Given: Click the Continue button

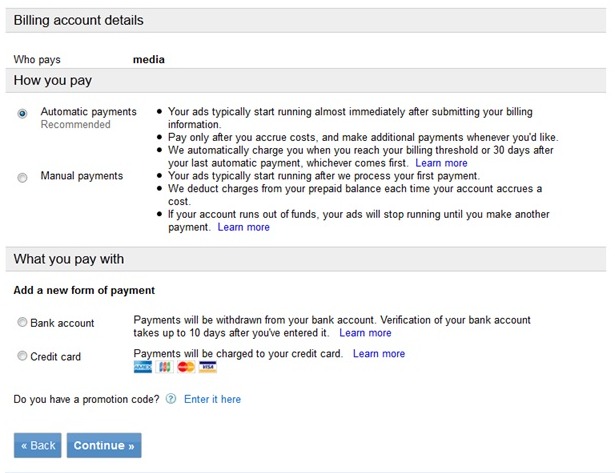Looking at the screenshot, I should (x=104, y=445).
